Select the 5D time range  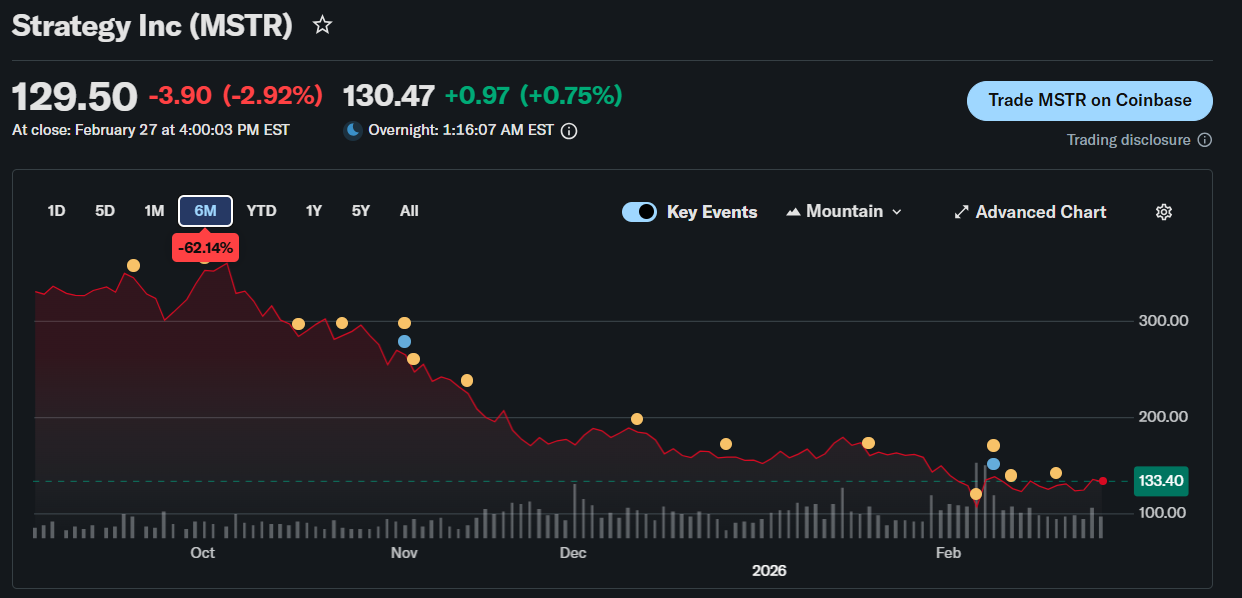(x=105, y=211)
